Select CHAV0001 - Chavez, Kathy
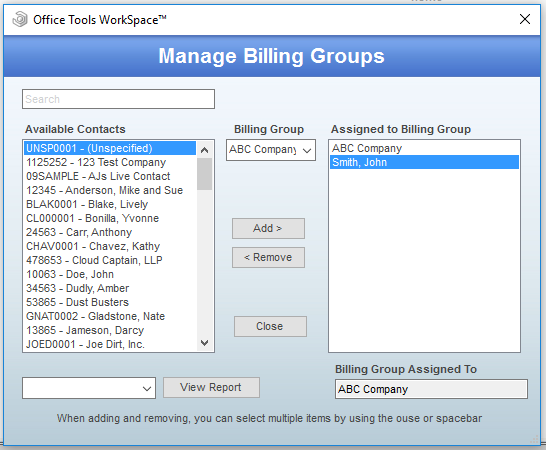The image size is (546, 450). tap(110, 246)
